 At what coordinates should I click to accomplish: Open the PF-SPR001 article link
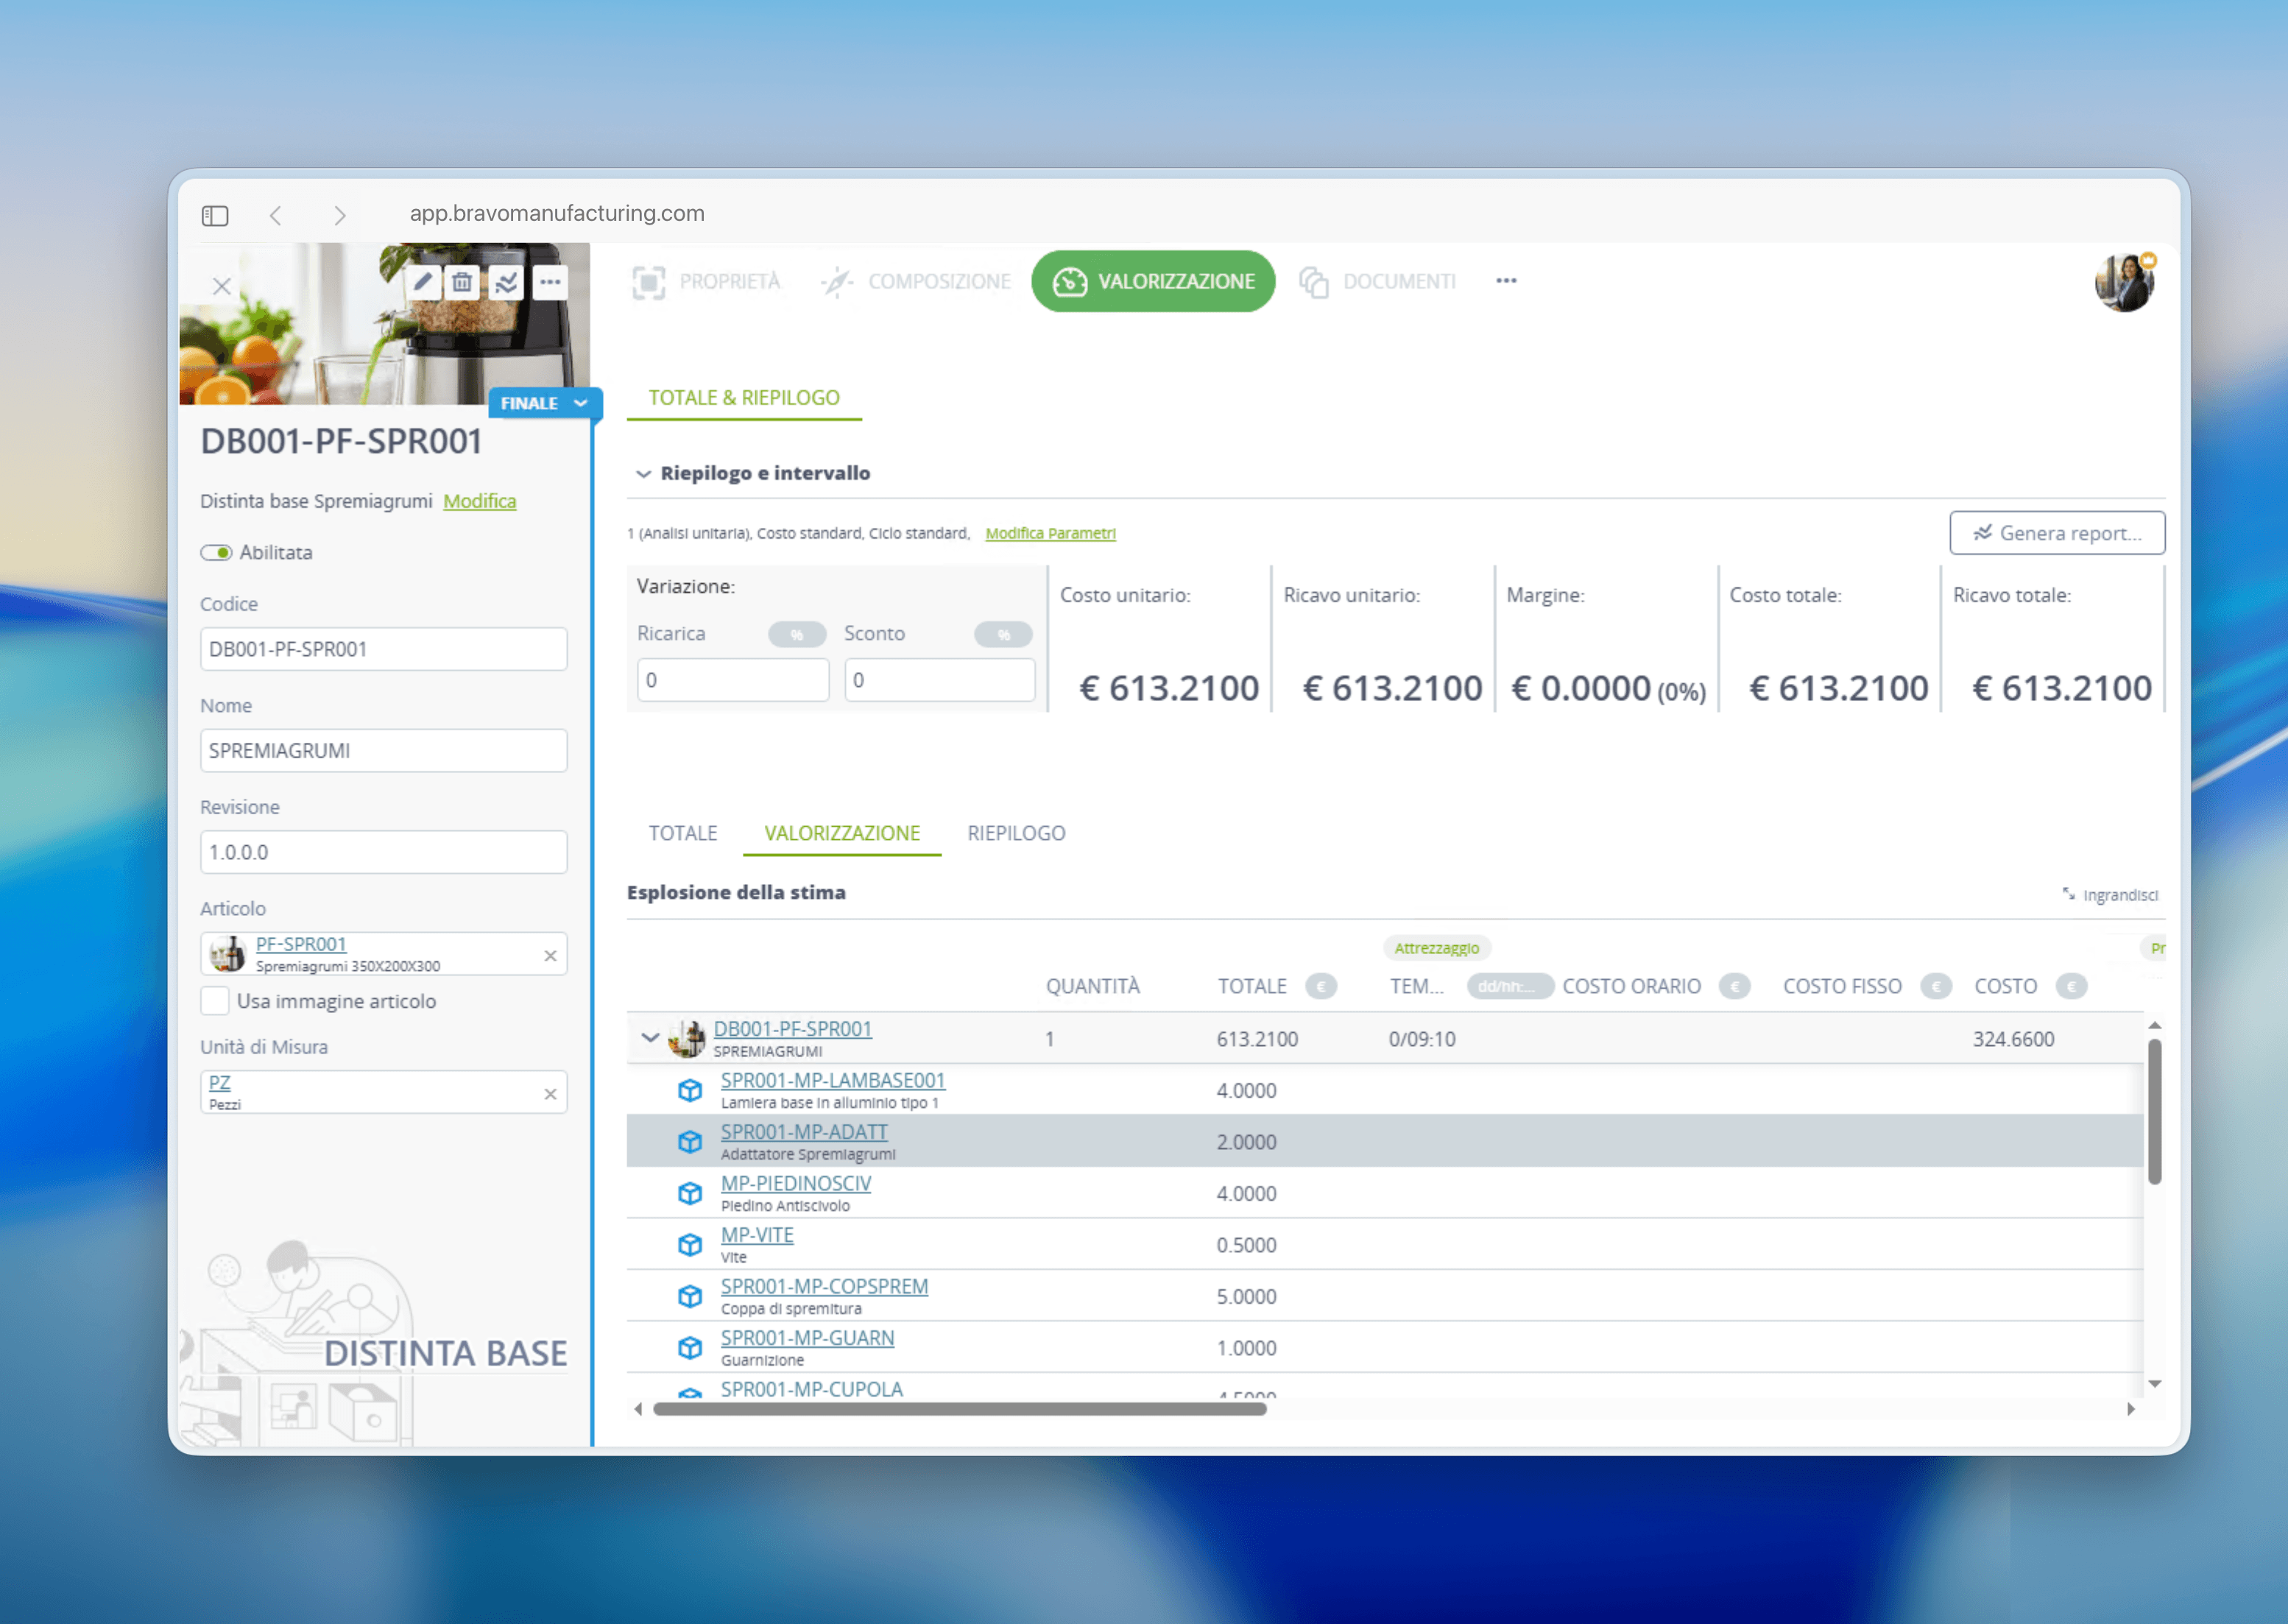point(301,944)
